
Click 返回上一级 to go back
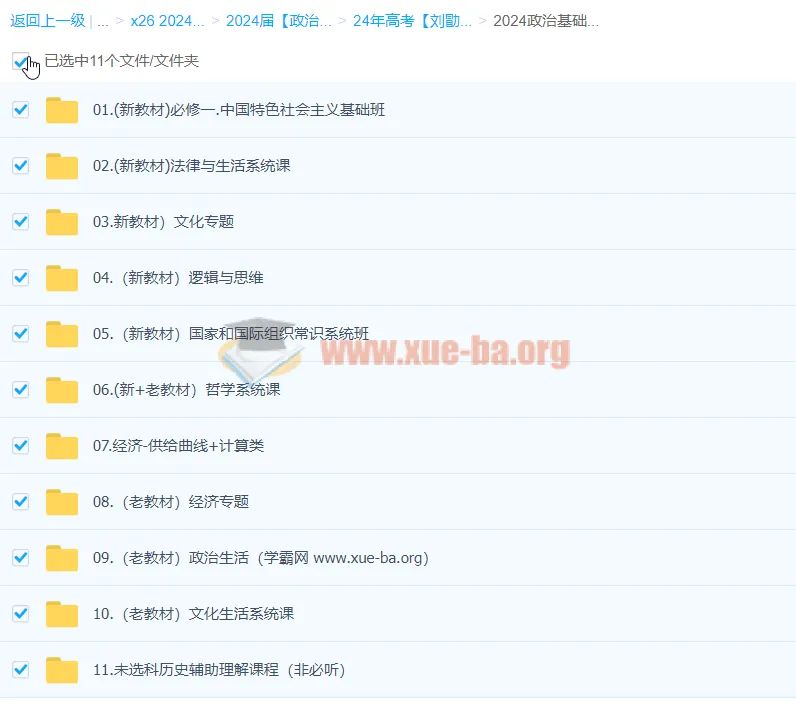(x=46, y=21)
